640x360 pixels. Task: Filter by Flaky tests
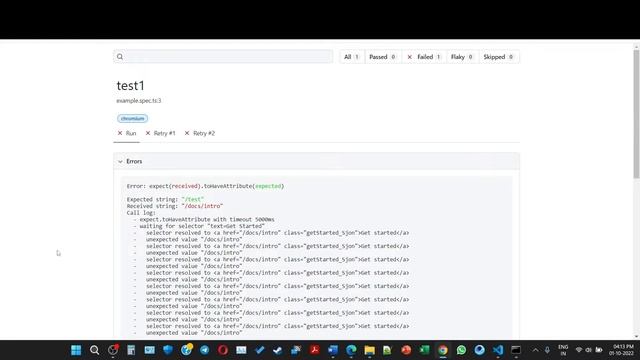pos(462,57)
